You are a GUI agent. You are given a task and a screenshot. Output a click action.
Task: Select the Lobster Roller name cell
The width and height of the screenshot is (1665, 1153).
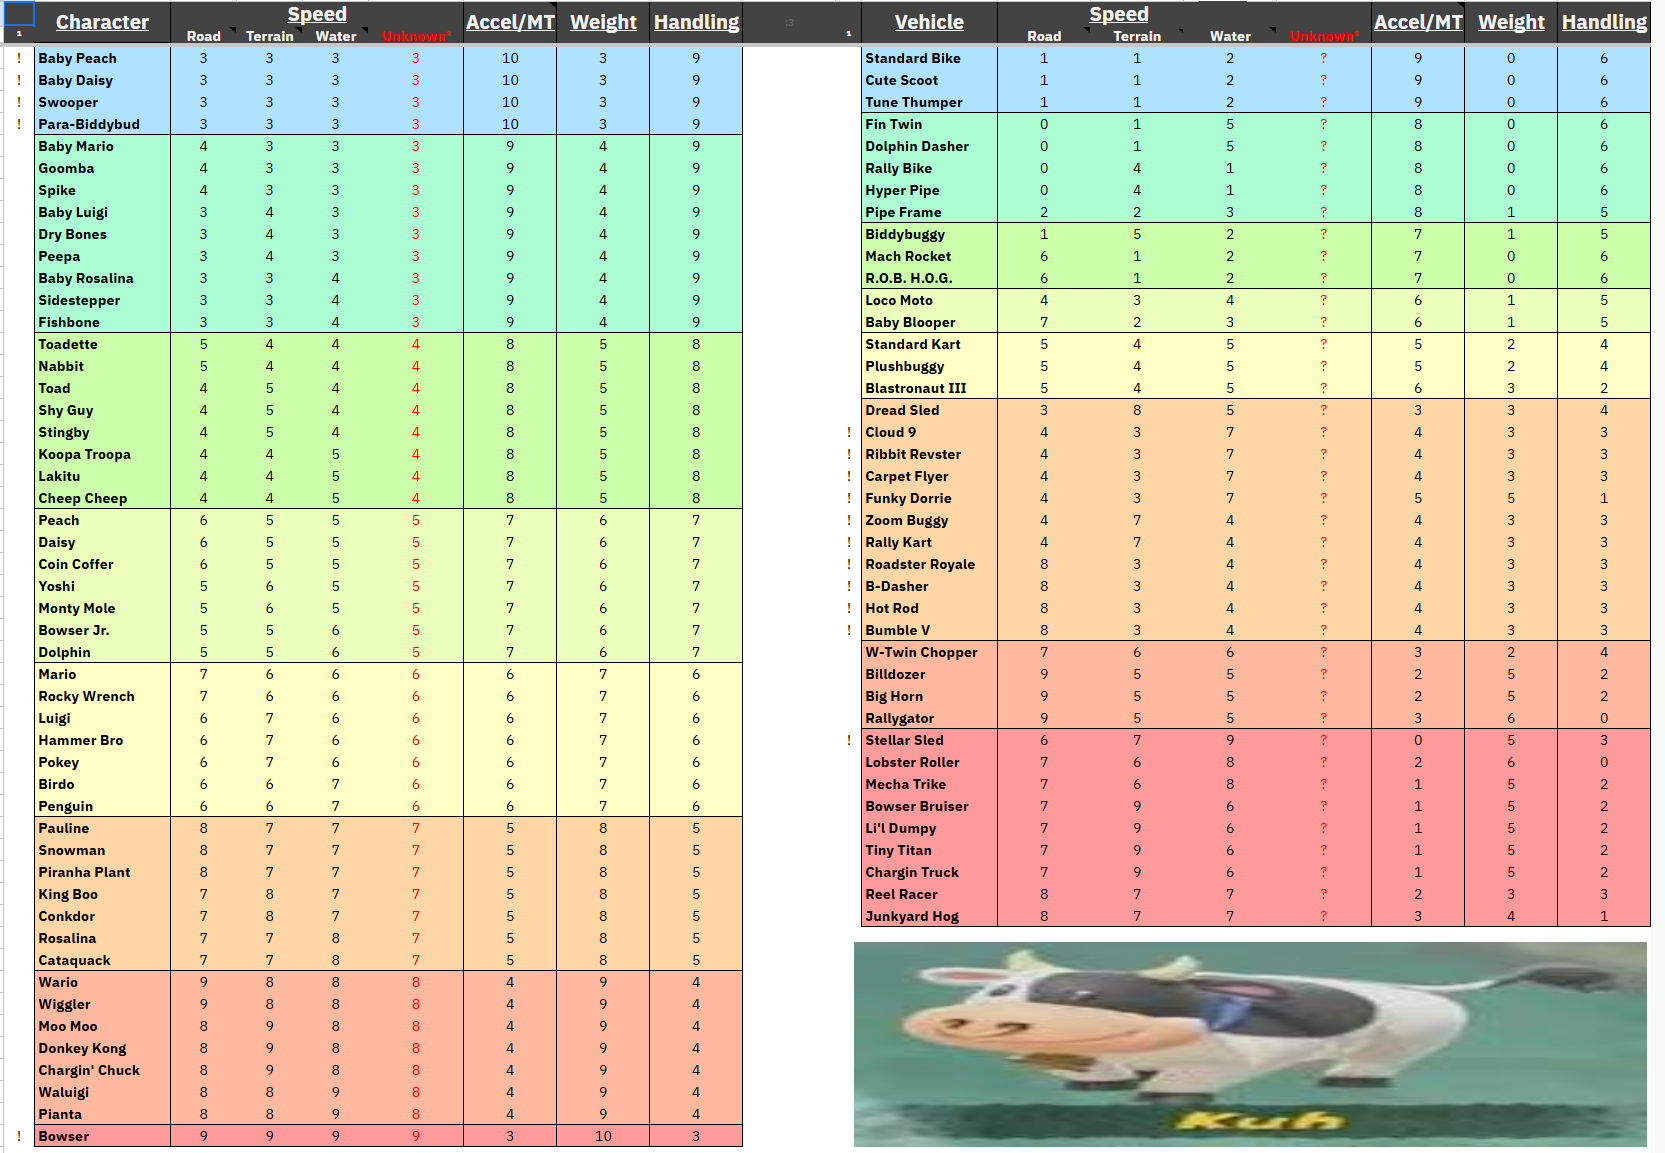tap(929, 762)
